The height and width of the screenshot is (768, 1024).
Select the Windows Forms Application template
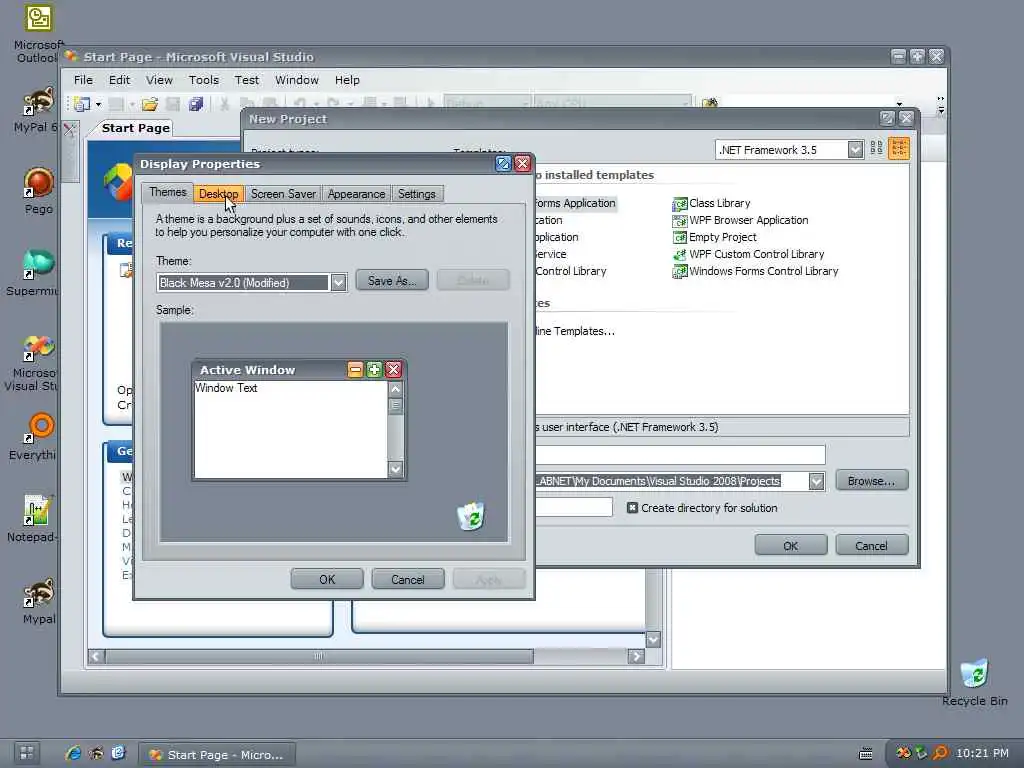pyautogui.click(x=575, y=203)
